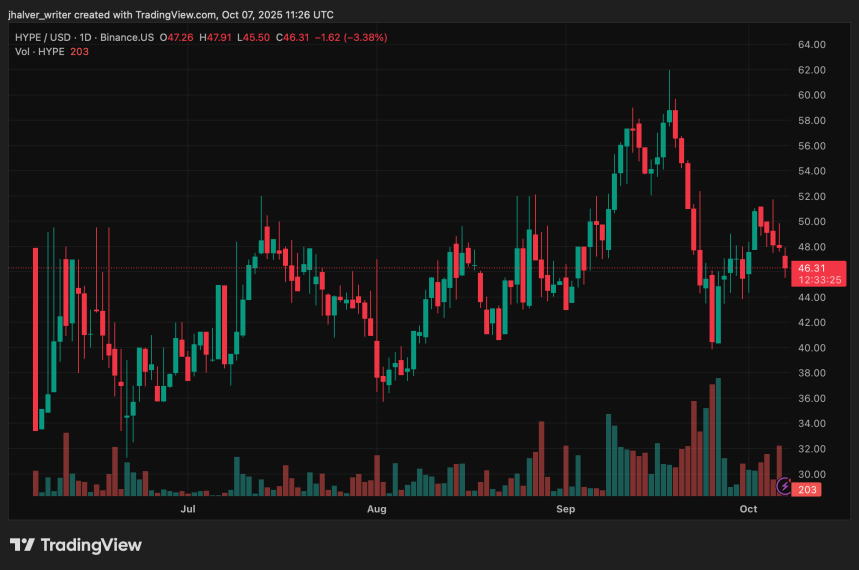This screenshot has height=570, width=859.
Task: Click the Vol · HYPE indicator legend
Action: [x=40, y=51]
